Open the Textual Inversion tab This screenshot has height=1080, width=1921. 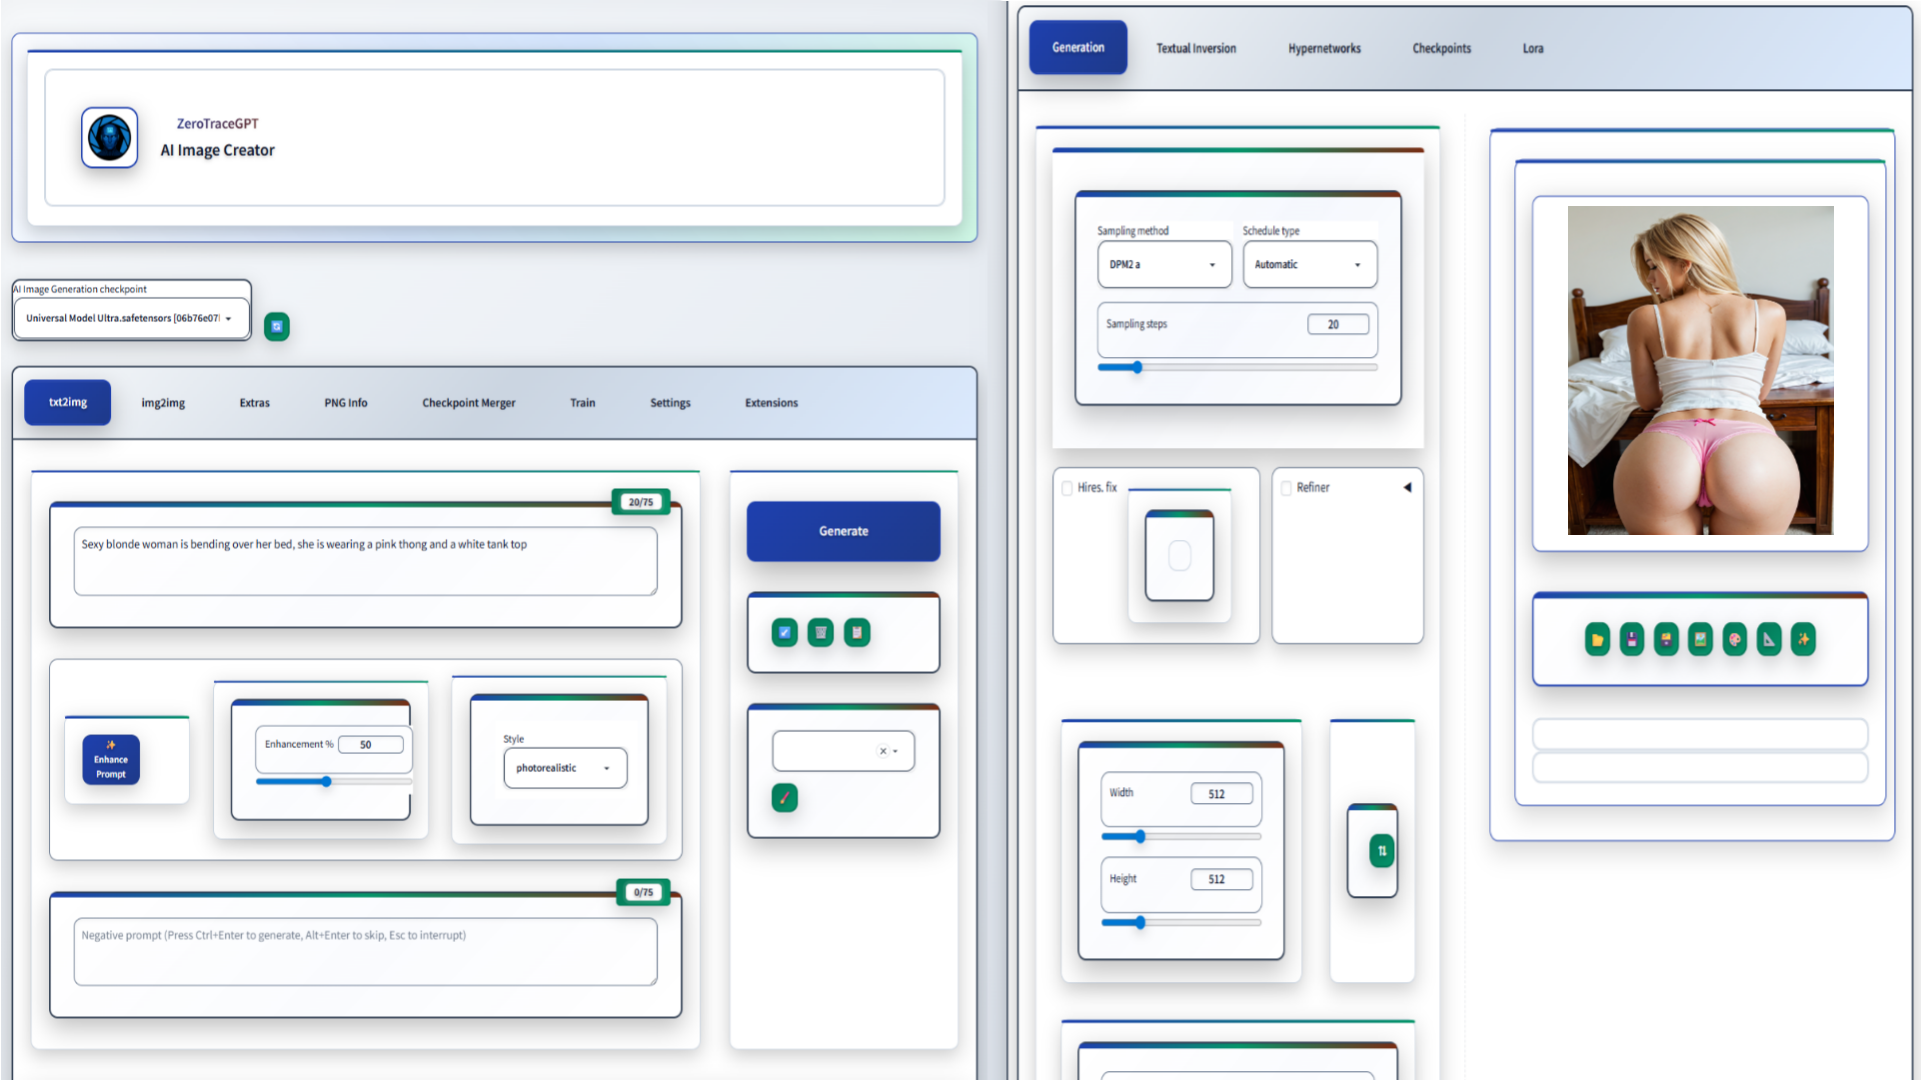(1196, 48)
